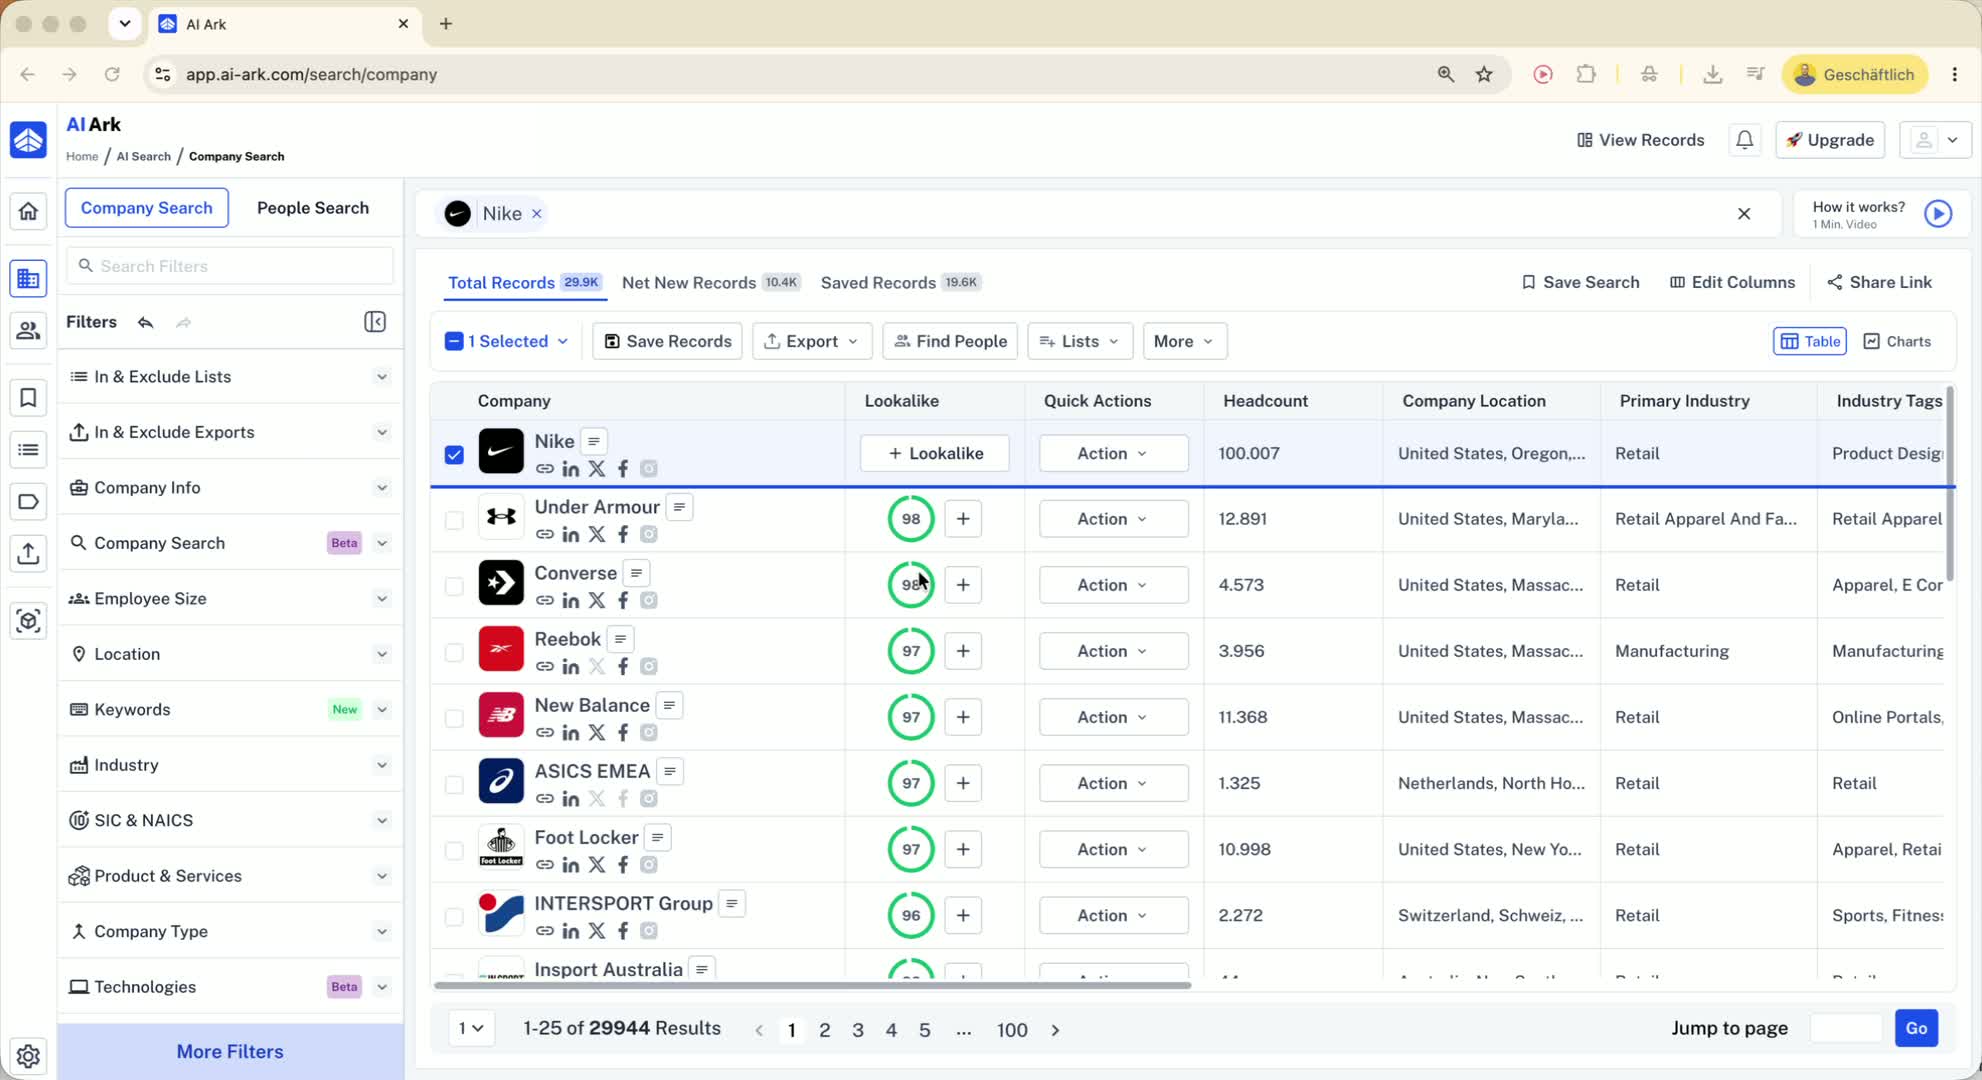Show Foot Locker's description note icon
The height and width of the screenshot is (1080, 1982).
click(657, 837)
